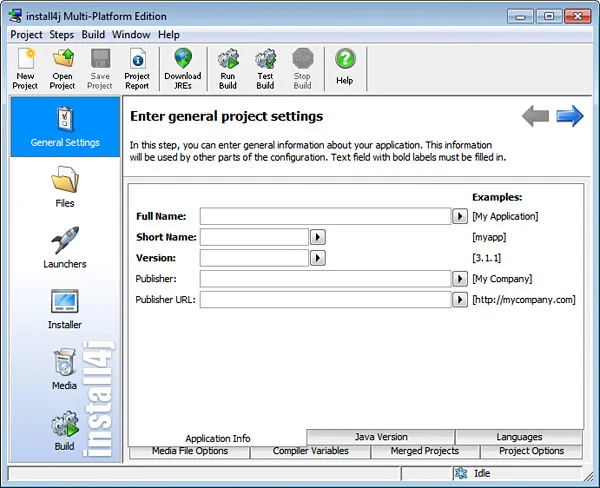Open the Project Report icon
Viewport: 600px width, 488px height.
(x=137, y=62)
